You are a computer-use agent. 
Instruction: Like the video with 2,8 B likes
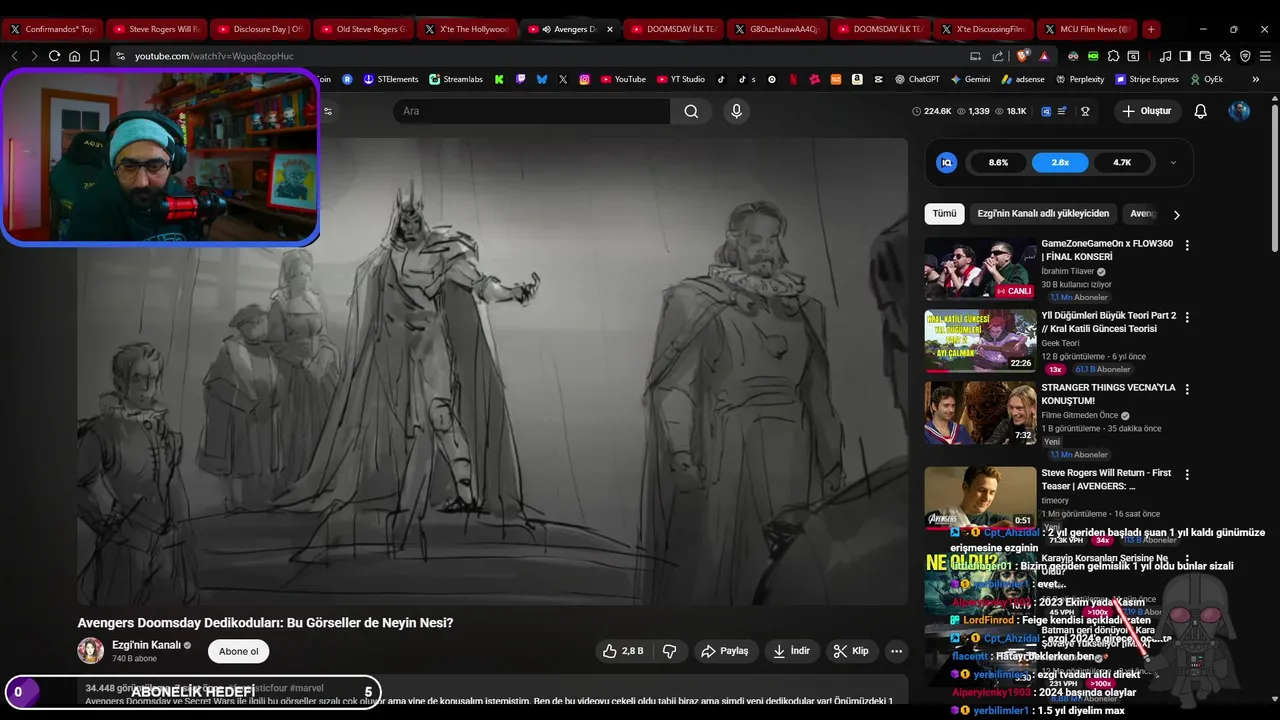tap(622, 651)
